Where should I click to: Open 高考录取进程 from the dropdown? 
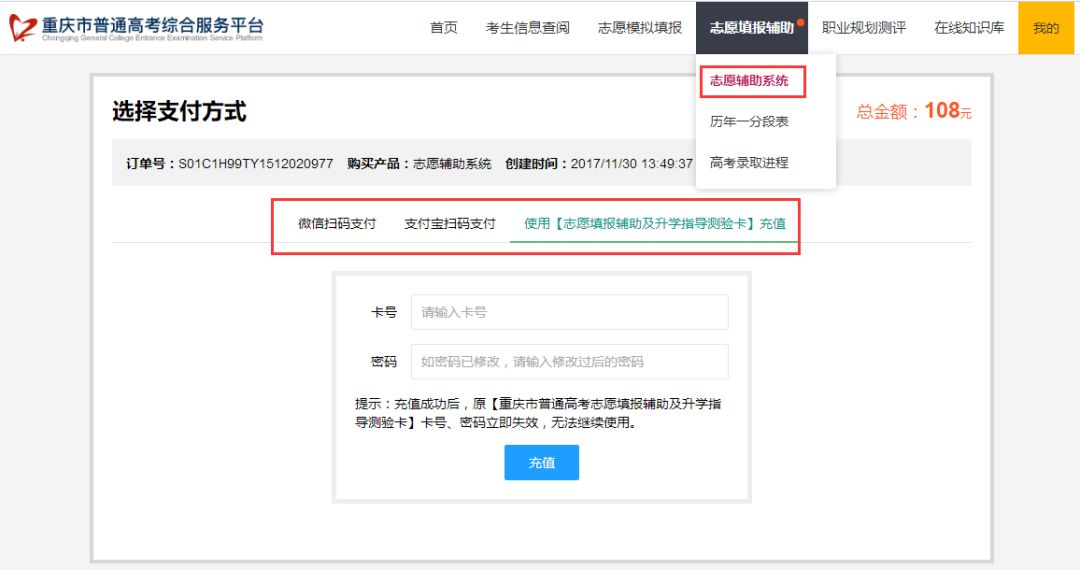tap(749, 163)
